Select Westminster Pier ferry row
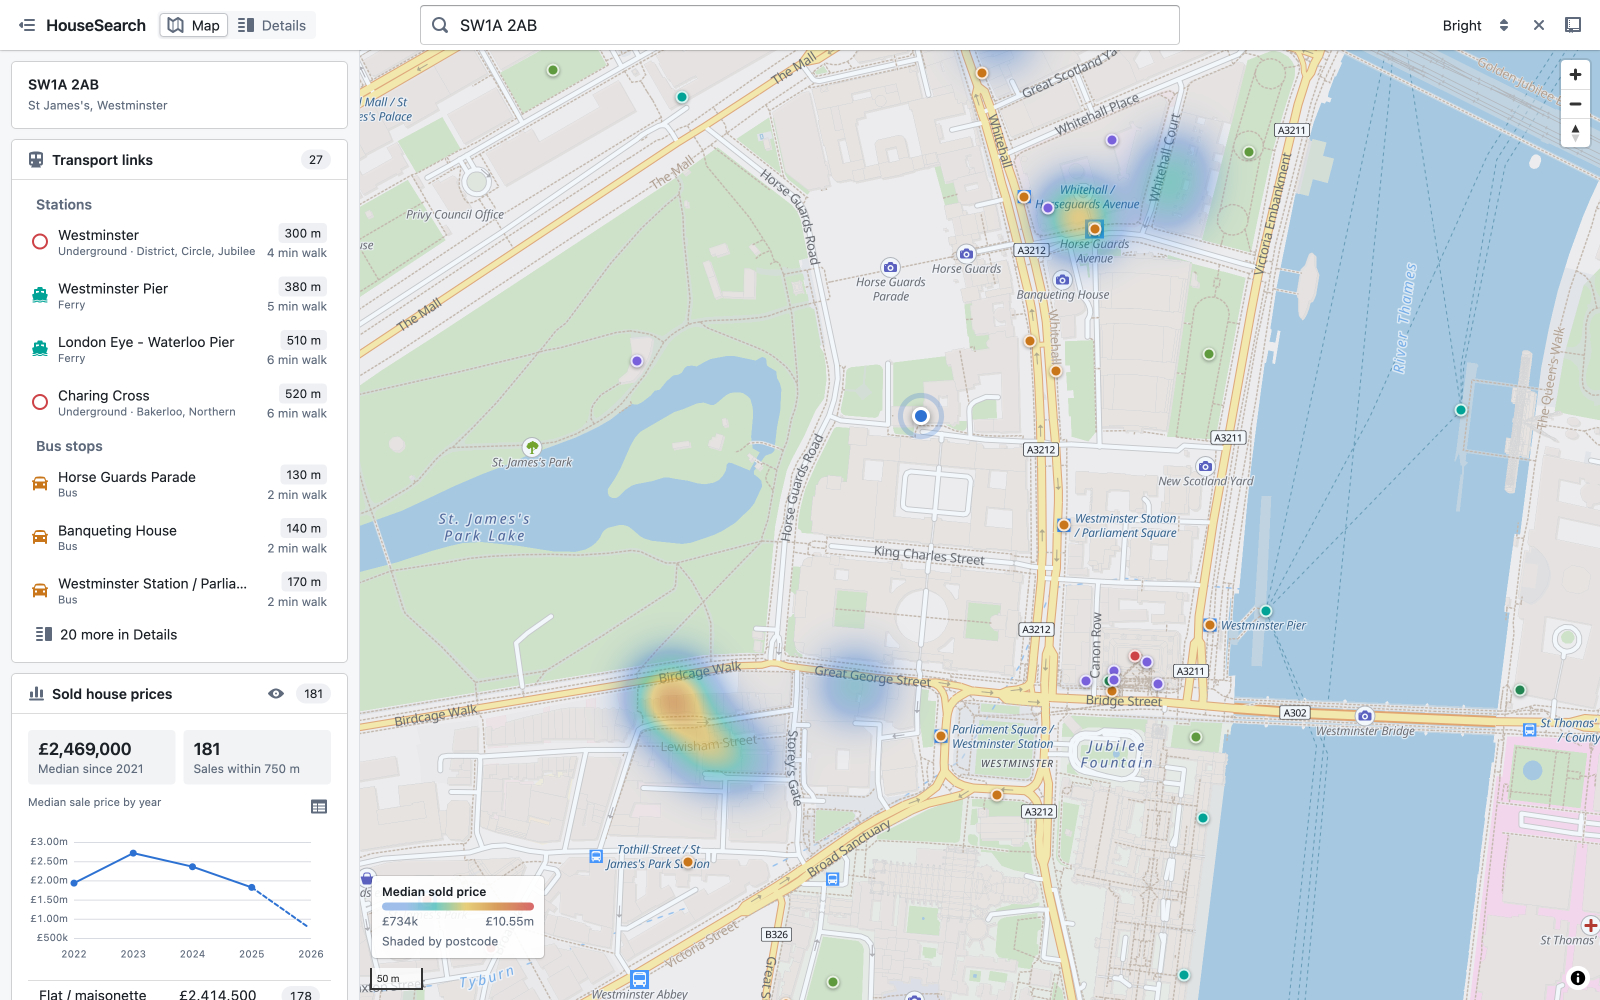1600x1000 pixels. coord(180,296)
